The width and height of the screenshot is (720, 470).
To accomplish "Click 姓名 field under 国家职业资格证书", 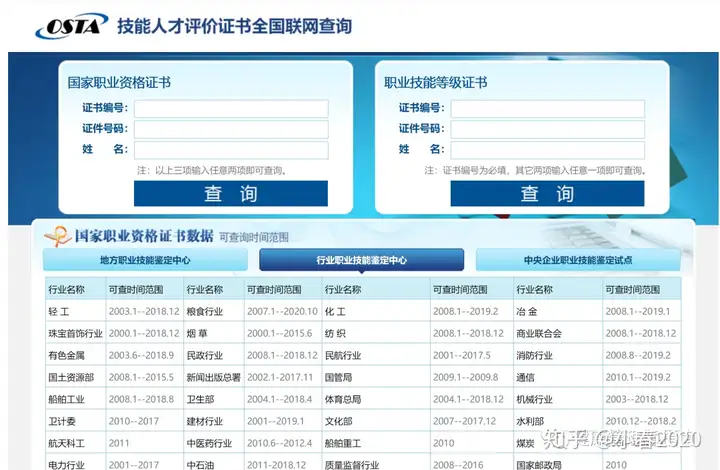I will (x=231, y=150).
